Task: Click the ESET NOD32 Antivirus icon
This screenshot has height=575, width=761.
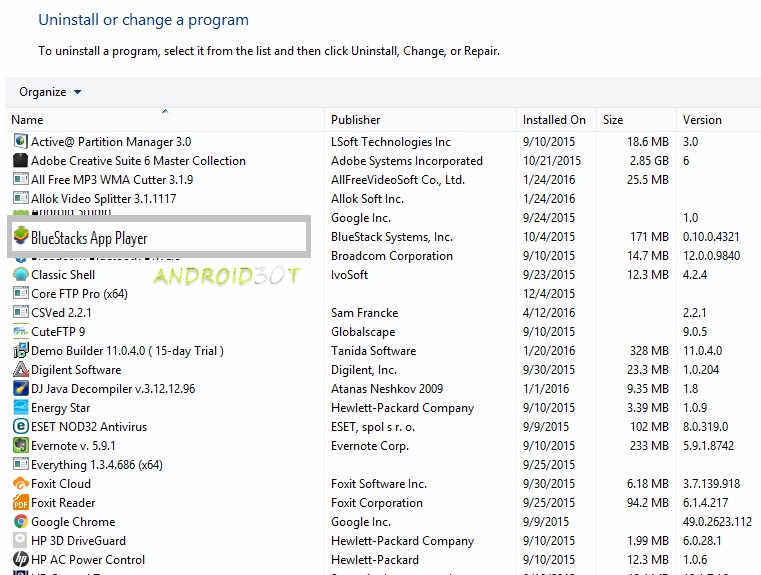Action: tap(20, 427)
